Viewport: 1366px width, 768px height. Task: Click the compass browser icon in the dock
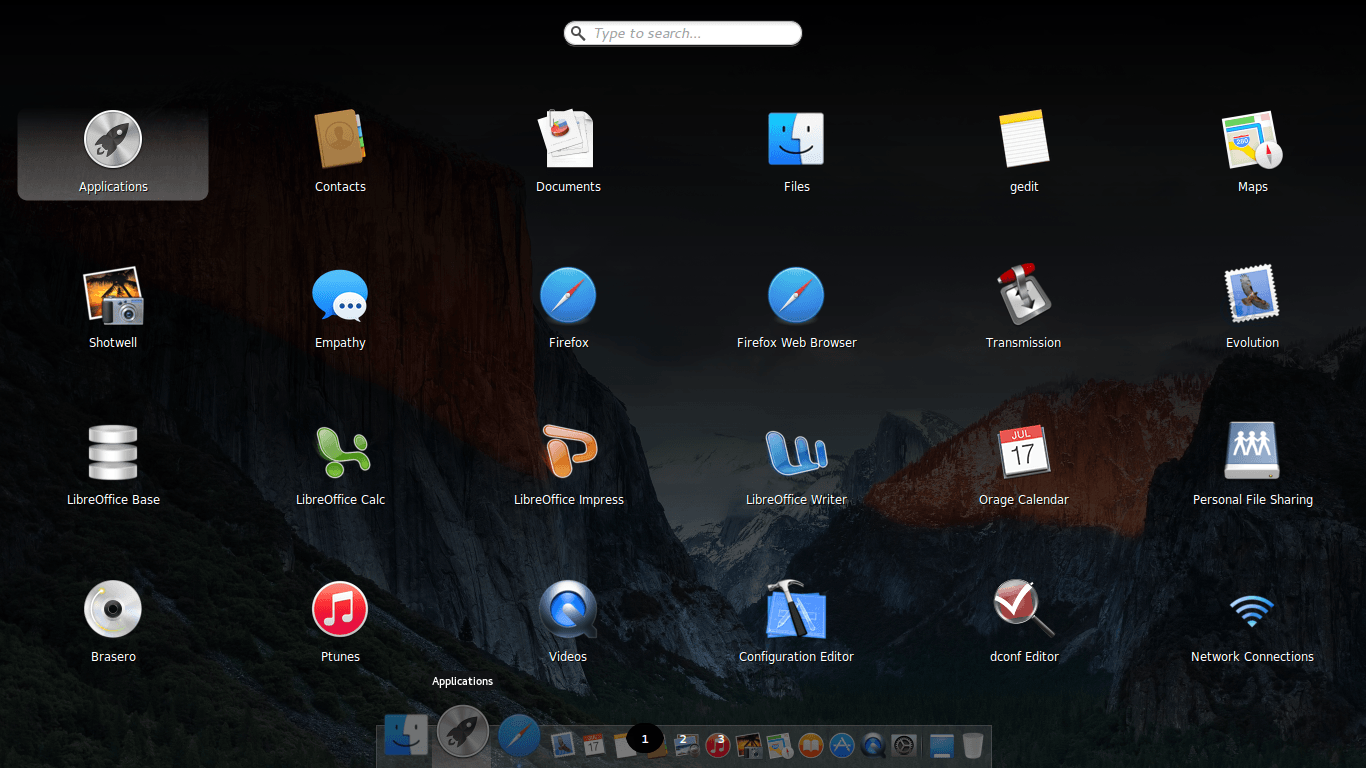[x=519, y=735]
